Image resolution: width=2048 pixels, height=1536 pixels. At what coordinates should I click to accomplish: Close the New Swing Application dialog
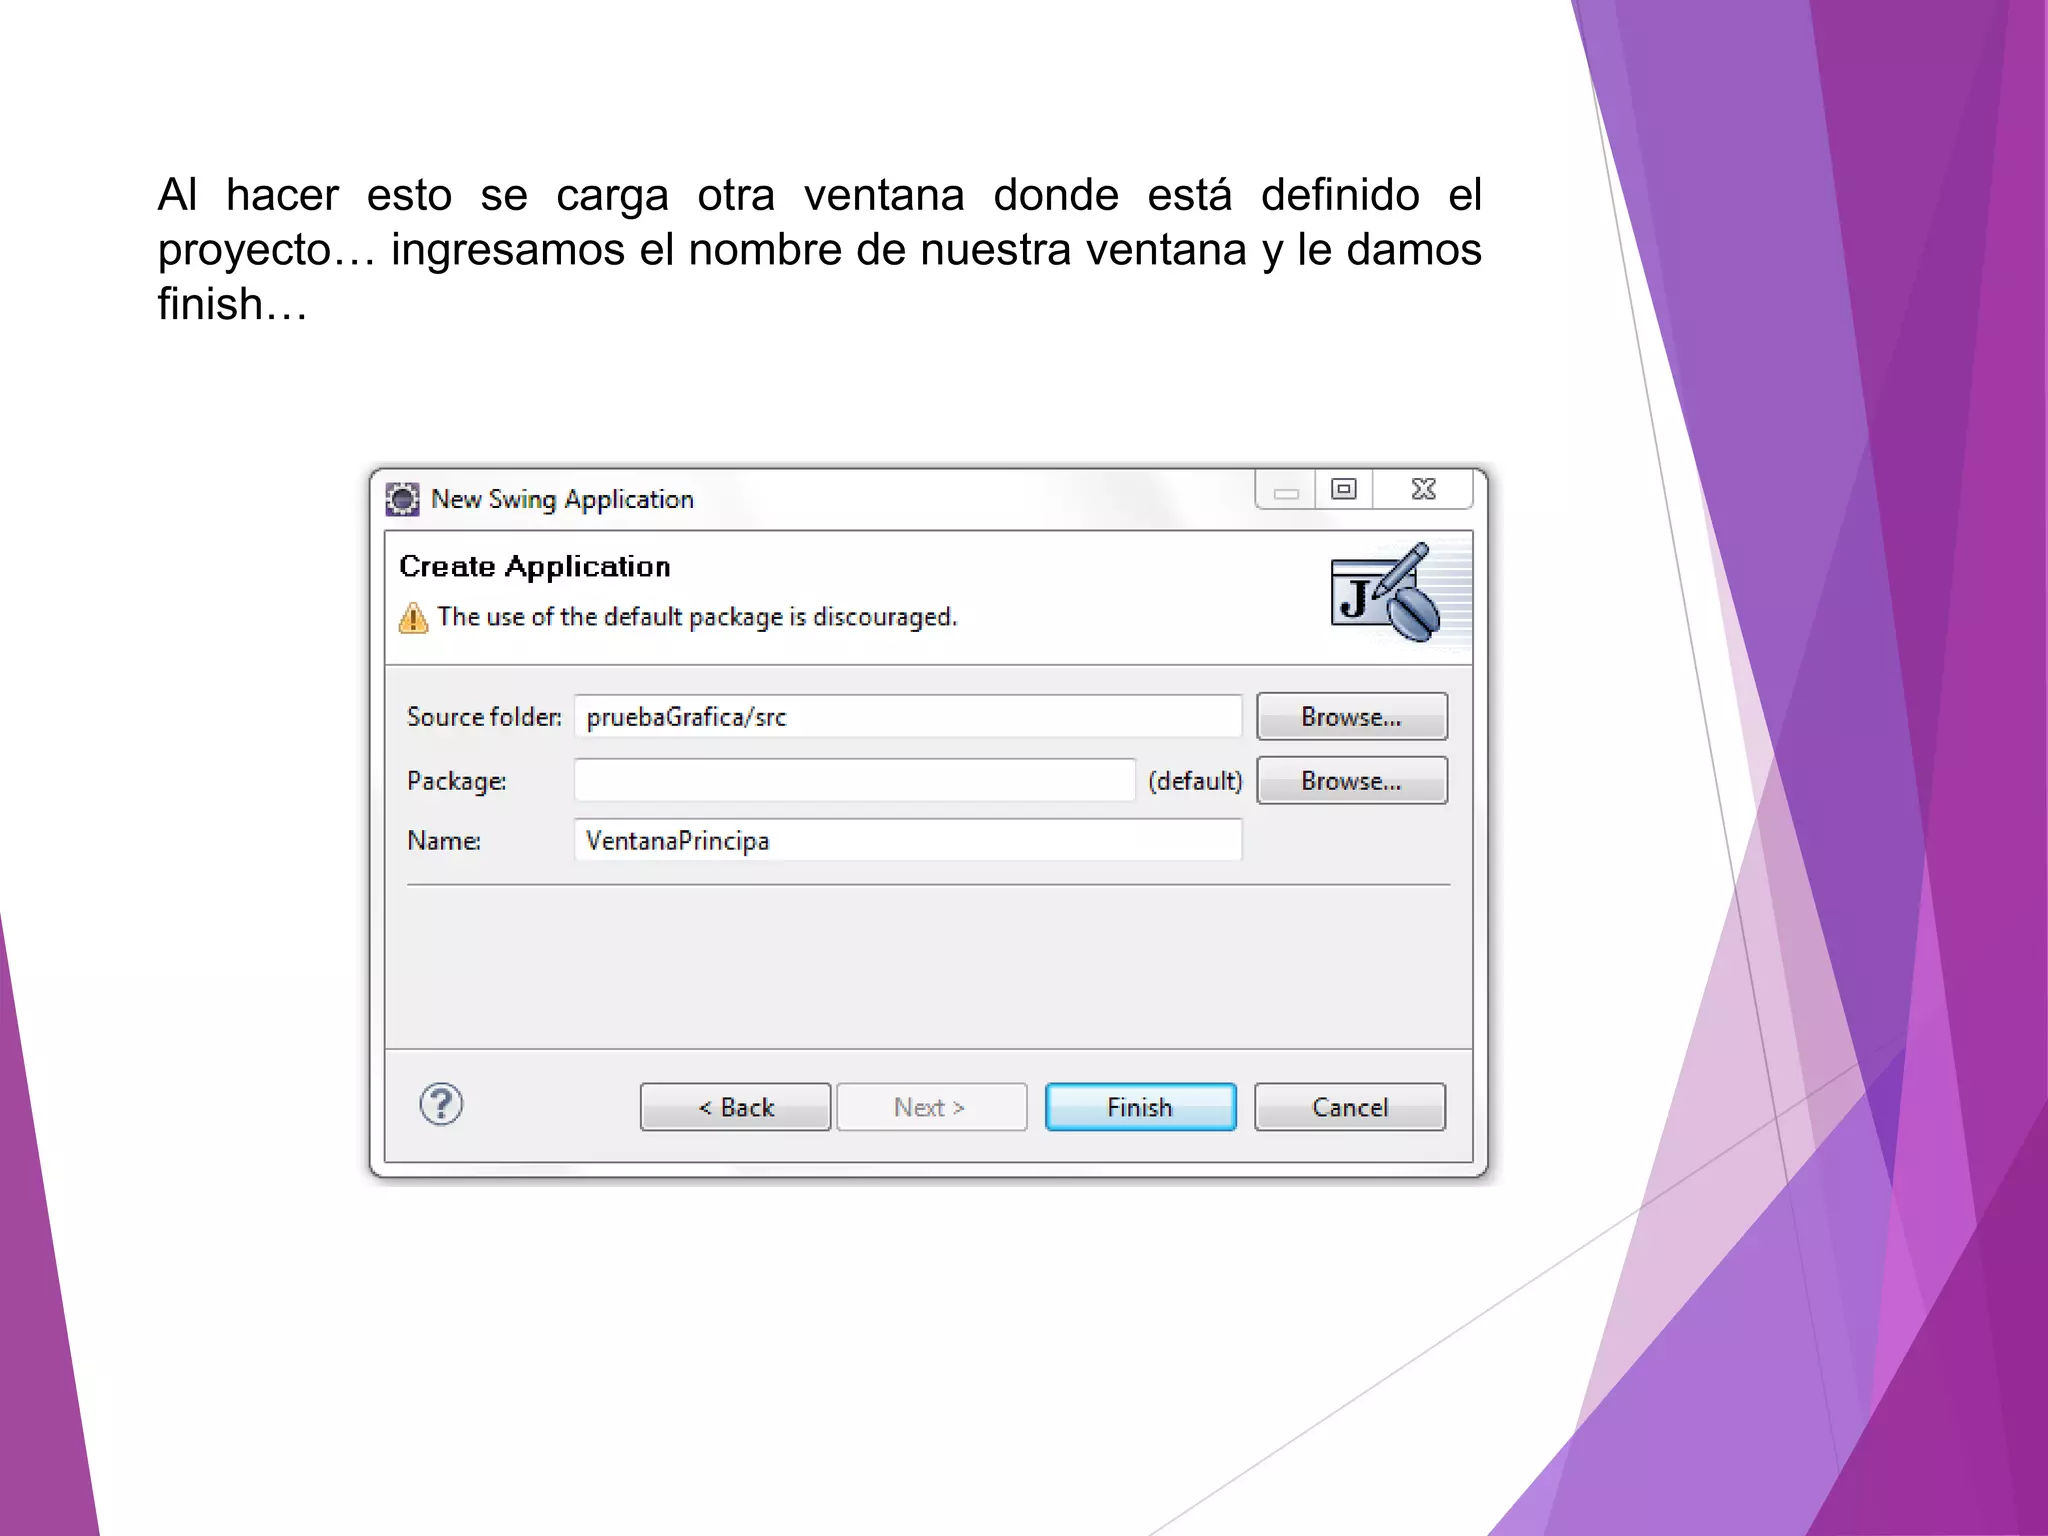(x=1423, y=489)
